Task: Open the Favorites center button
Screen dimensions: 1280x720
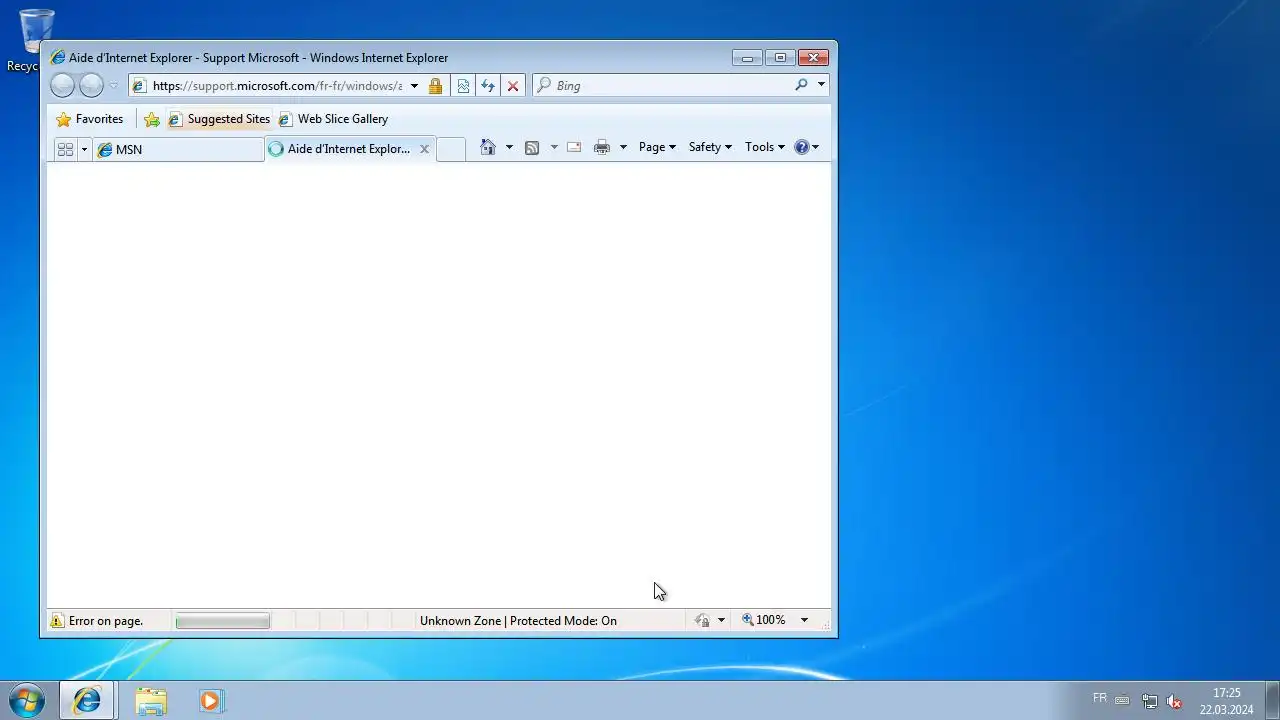Action: (x=90, y=119)
